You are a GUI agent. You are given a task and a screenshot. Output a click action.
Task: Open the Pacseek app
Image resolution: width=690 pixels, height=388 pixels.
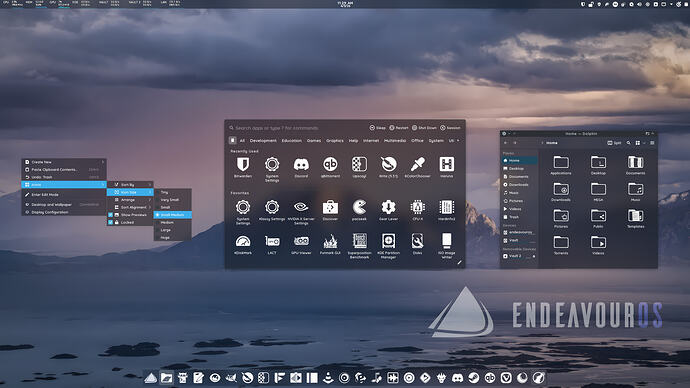click(x=359, y=210)
